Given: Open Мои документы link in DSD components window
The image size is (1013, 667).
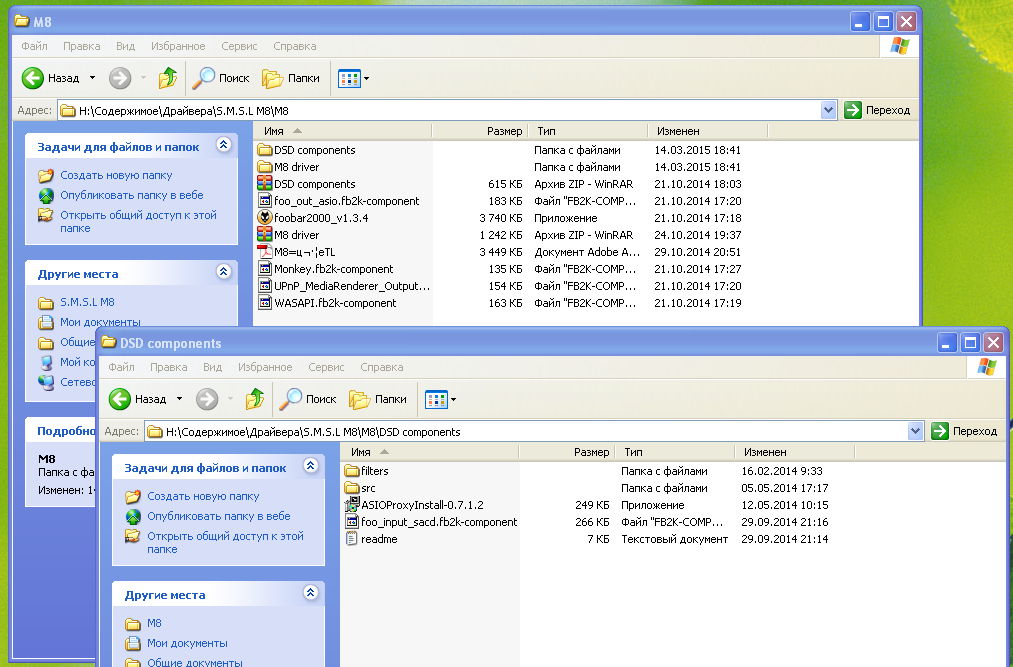Looking at the screenshot, I should pyautogui.click(x=187, y=643).
